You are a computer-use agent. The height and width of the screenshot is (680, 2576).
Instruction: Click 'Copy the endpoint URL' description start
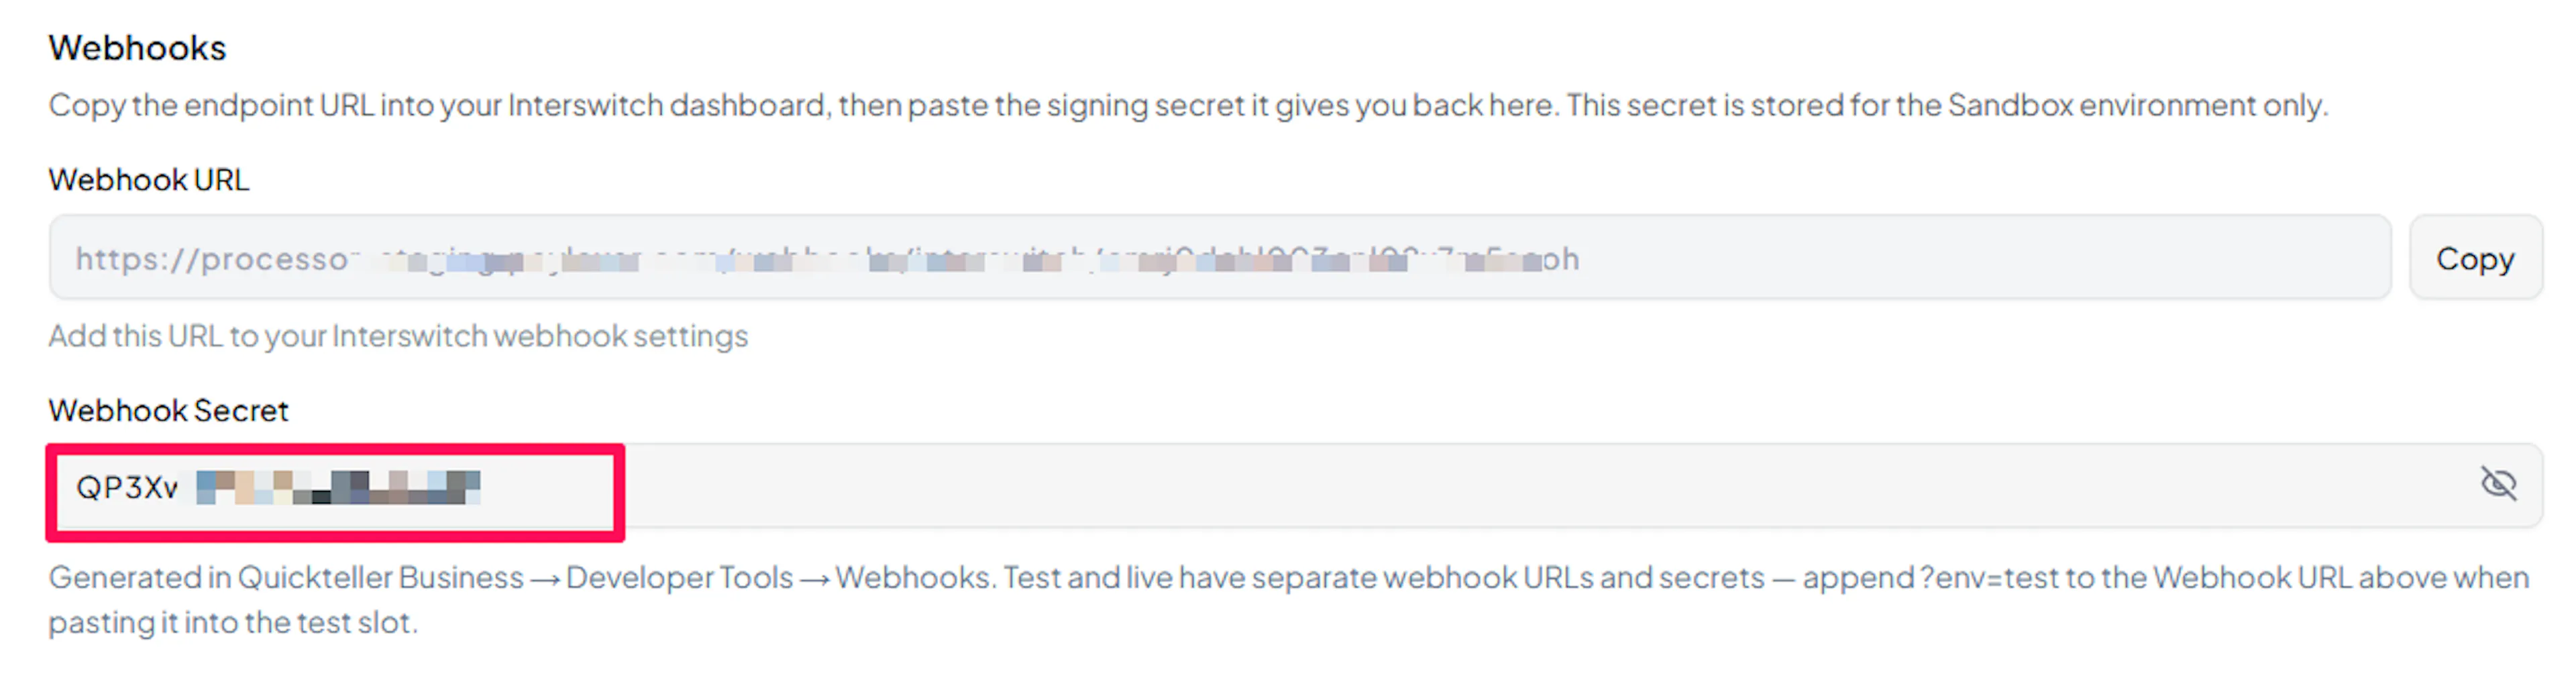pos(210,106)
